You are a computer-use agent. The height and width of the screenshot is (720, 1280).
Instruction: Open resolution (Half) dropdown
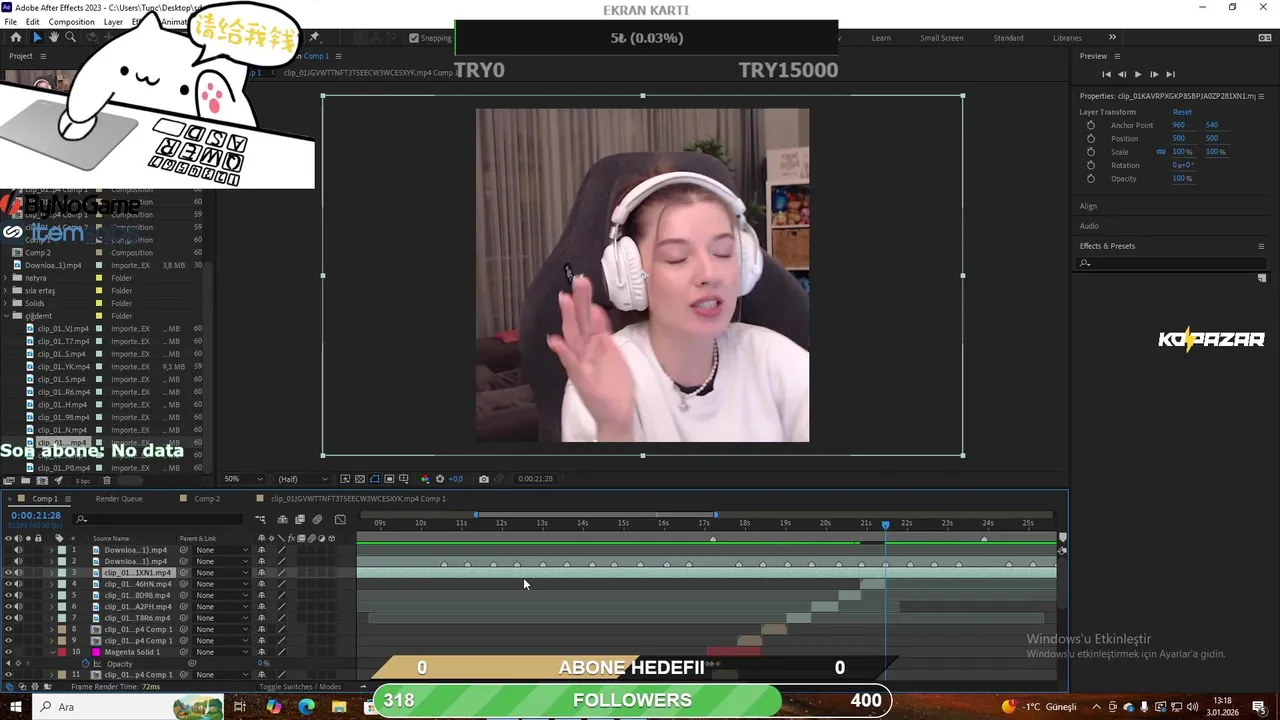[302, 479]
